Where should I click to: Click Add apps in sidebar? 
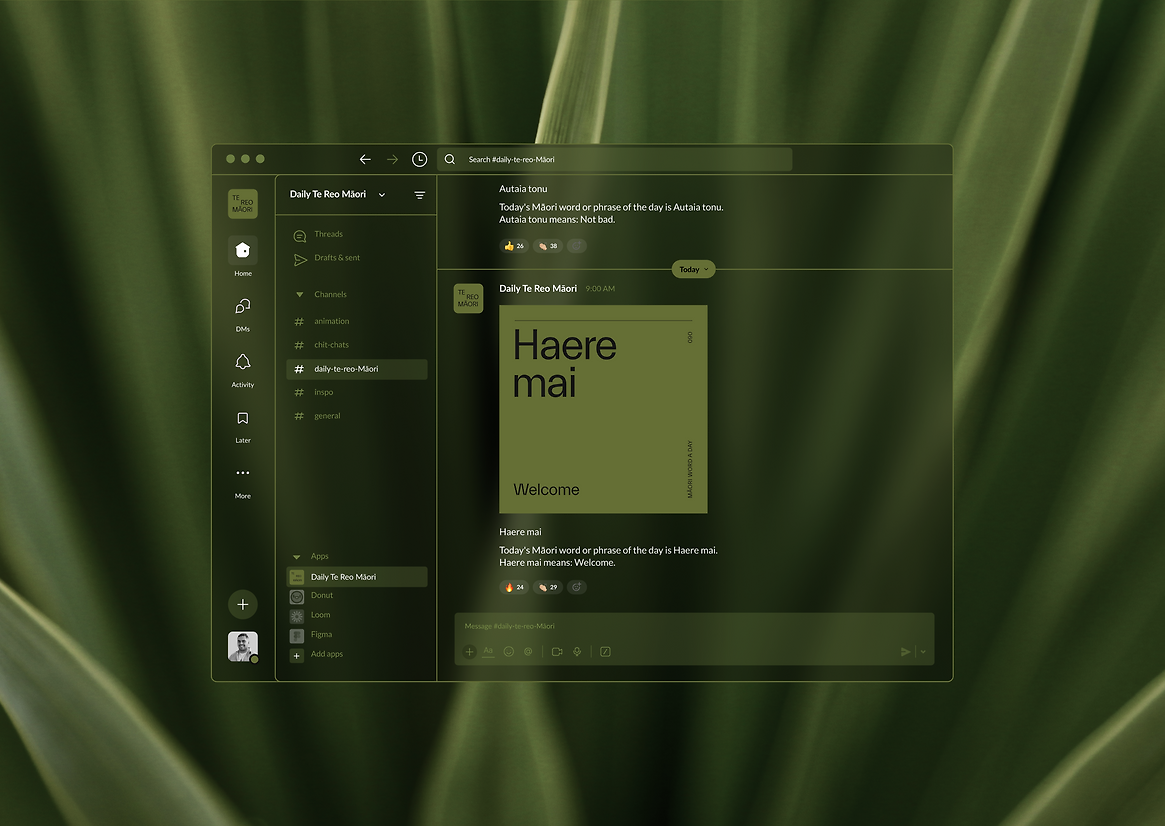pyautogui.click(x=326, y=655)
